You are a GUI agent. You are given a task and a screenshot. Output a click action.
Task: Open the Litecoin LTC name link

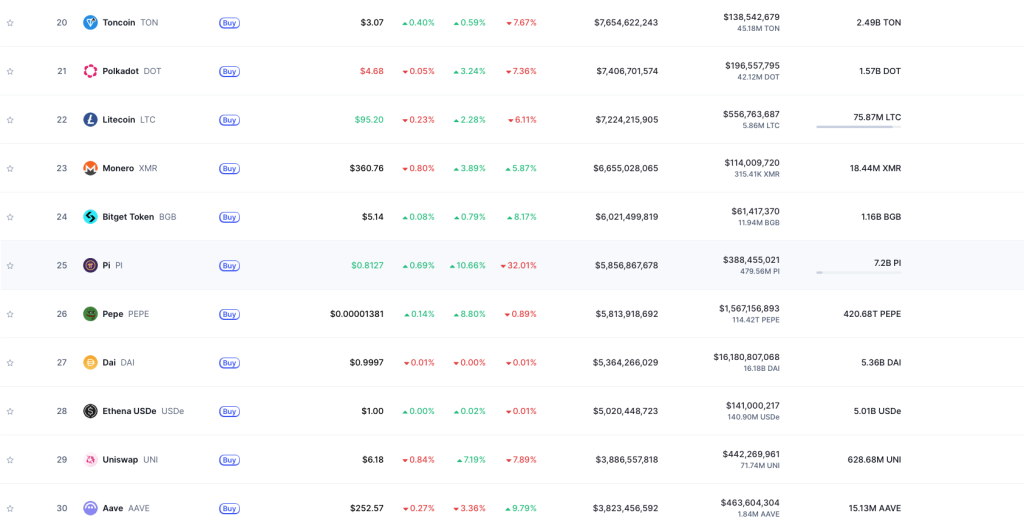129,120
